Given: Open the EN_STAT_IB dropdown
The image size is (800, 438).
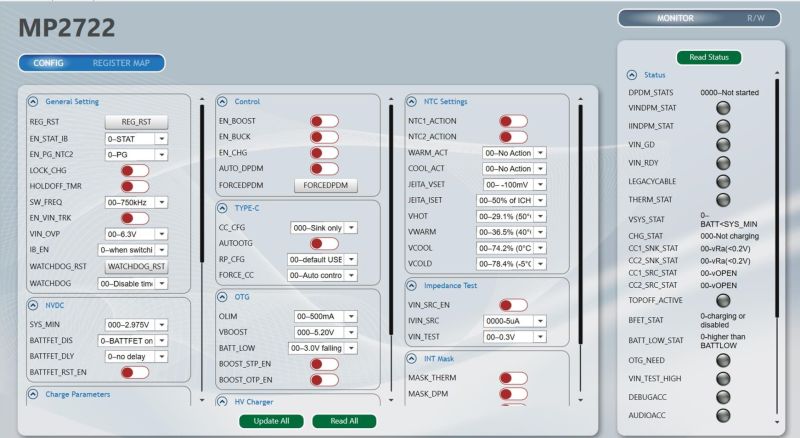Looking at the screenshot, I should (136, 139).
